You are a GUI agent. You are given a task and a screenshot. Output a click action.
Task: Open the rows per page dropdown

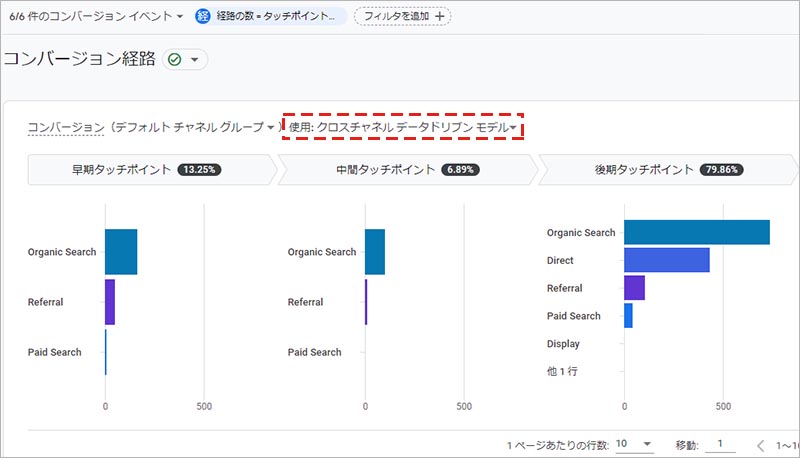pos(634,443)
